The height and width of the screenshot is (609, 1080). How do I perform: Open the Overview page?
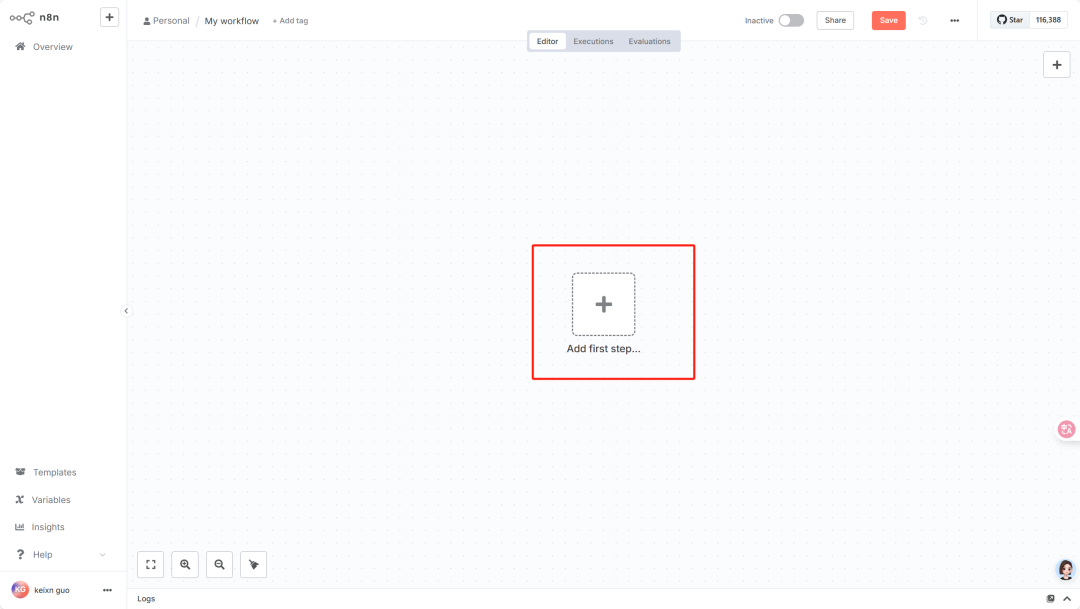[x=52, y=47]
